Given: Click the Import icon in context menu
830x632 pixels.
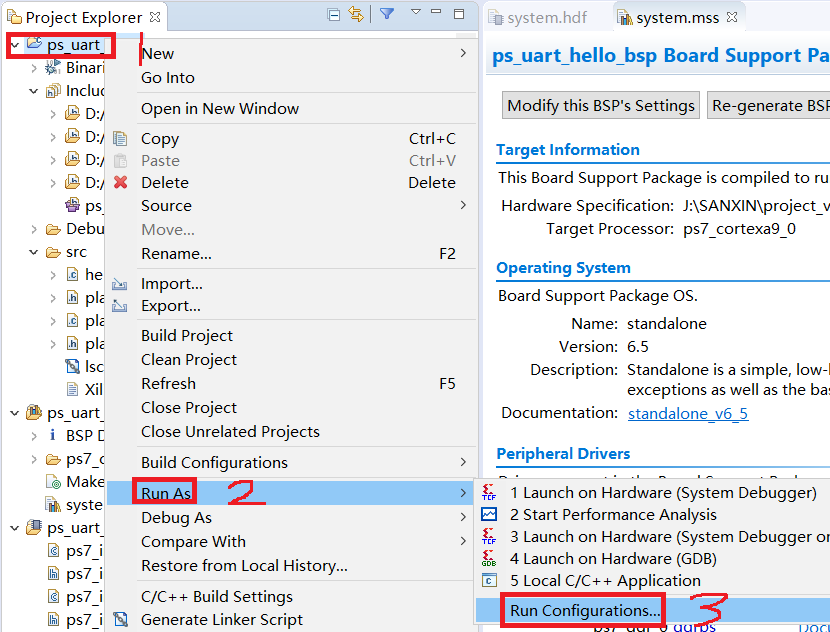Looking at the screenshot, I should (121, 284).
